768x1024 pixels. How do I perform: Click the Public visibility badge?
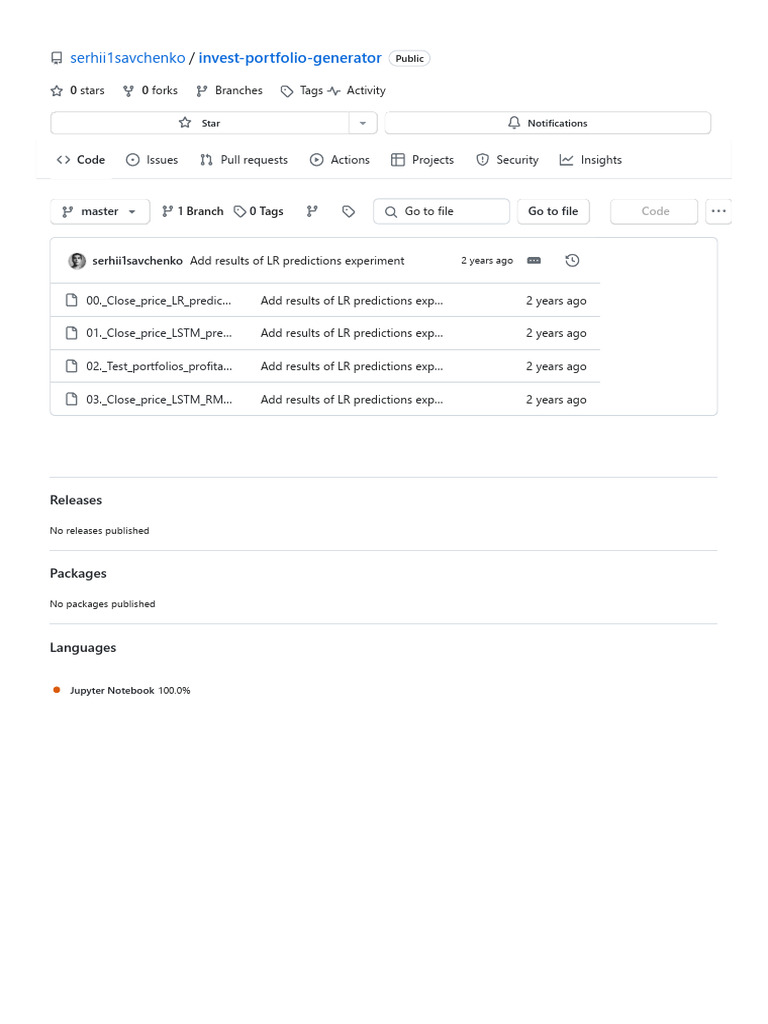point(409,59)
